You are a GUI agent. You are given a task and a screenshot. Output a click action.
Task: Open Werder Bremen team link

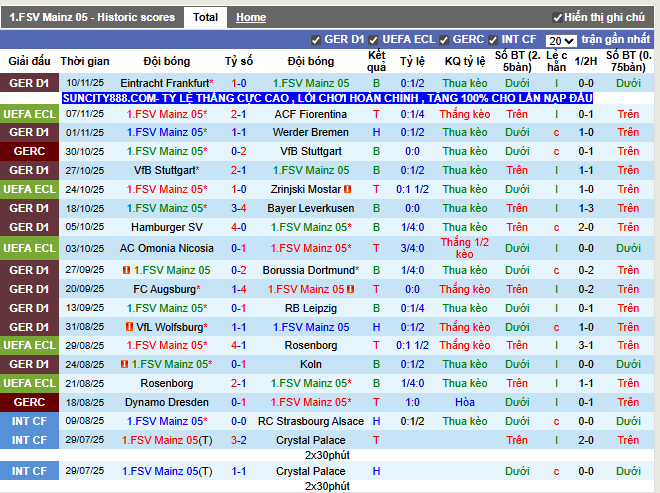click(311, 132)
